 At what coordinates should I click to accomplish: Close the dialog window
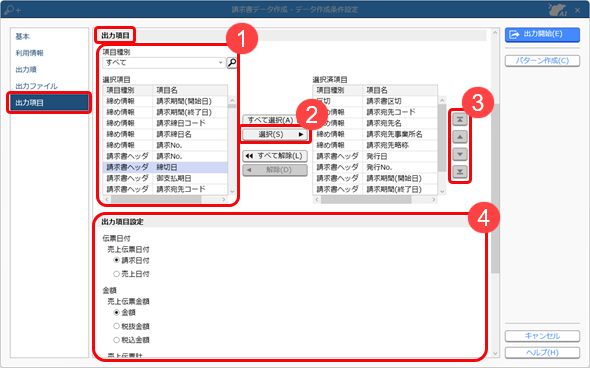(x=578, y=10)
